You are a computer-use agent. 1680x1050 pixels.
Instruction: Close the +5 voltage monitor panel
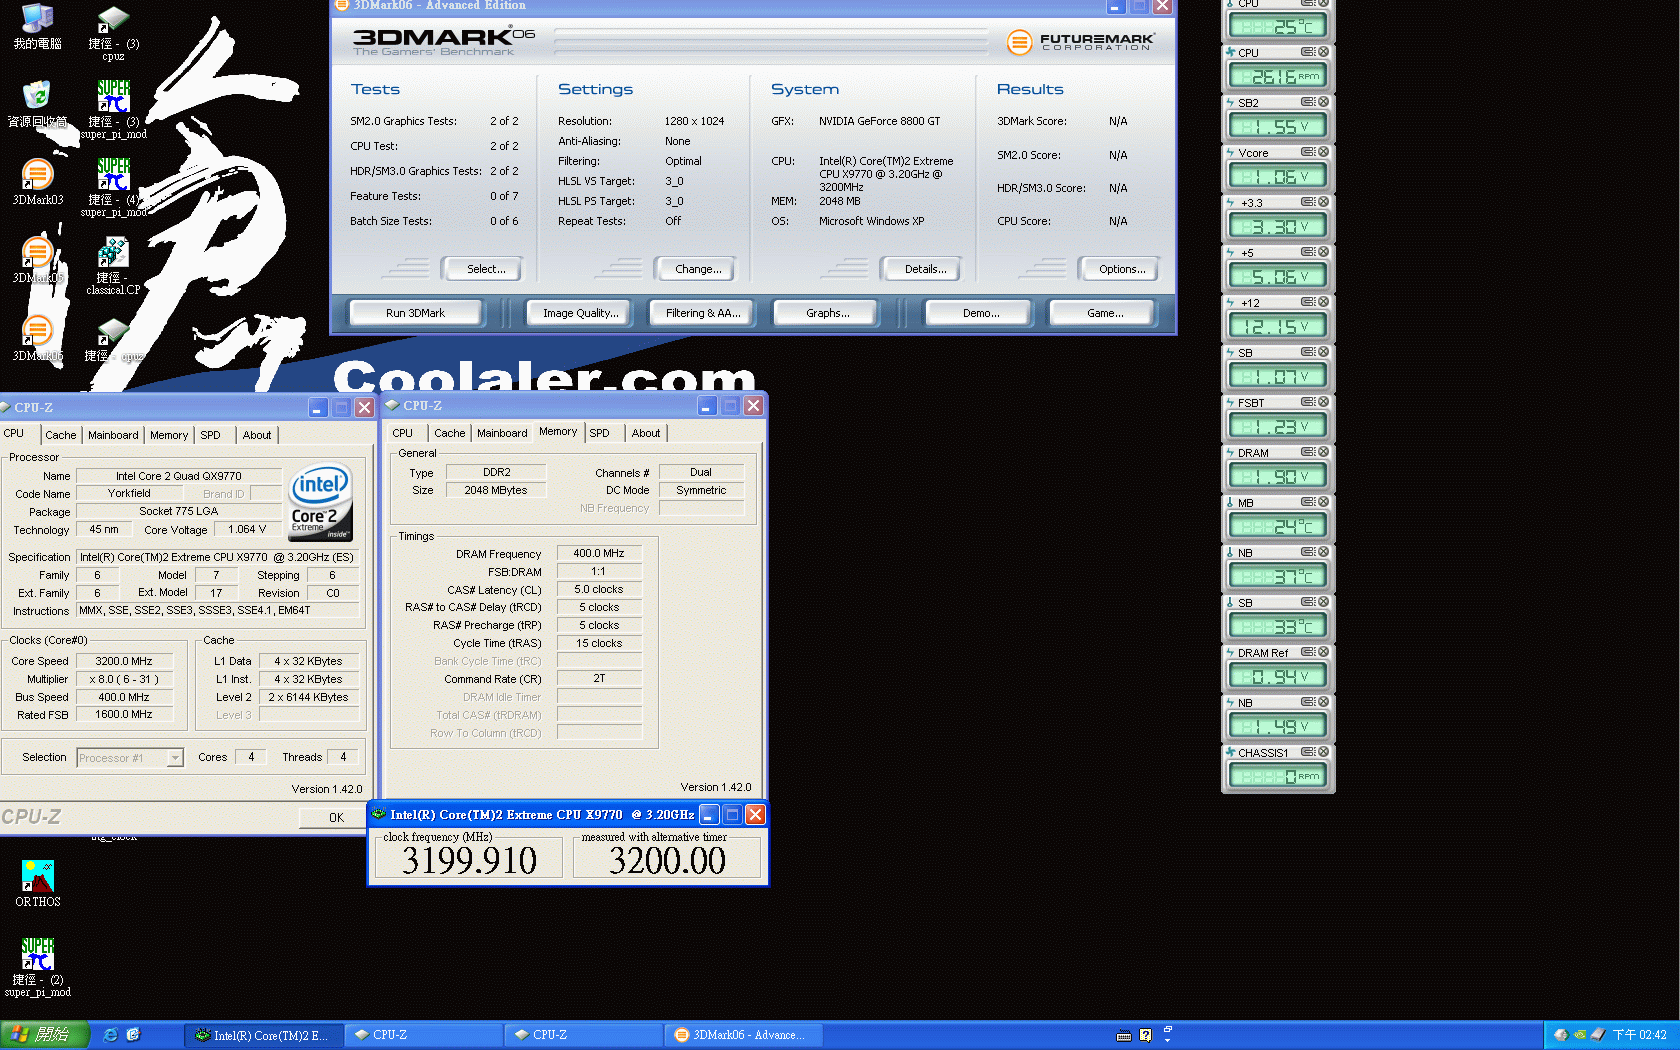[x=1323, y=252]
